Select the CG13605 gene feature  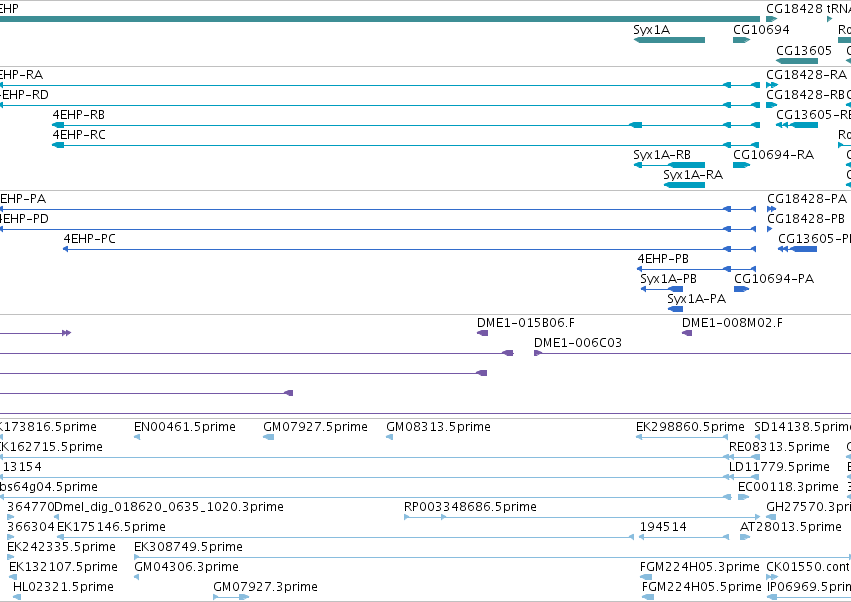coord(797,61)
